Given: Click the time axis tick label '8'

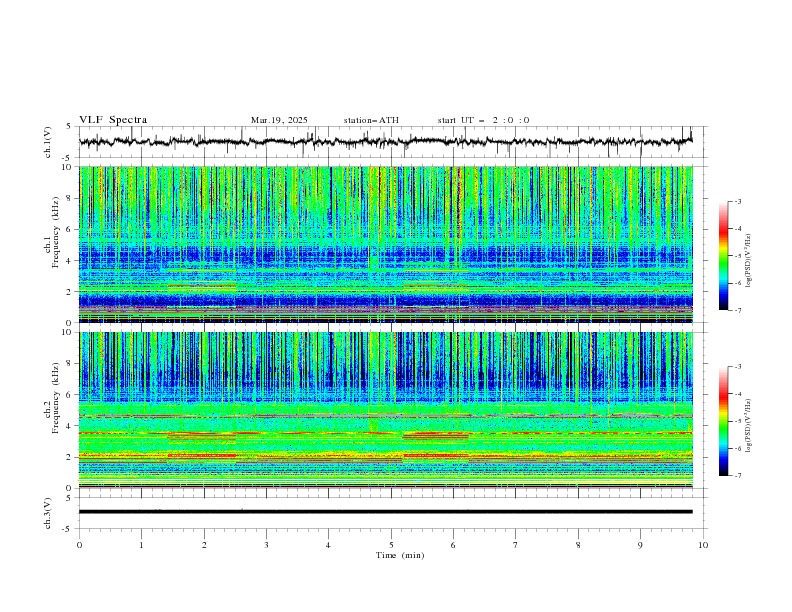Looking at the screenshot, I should click(578, 545).
